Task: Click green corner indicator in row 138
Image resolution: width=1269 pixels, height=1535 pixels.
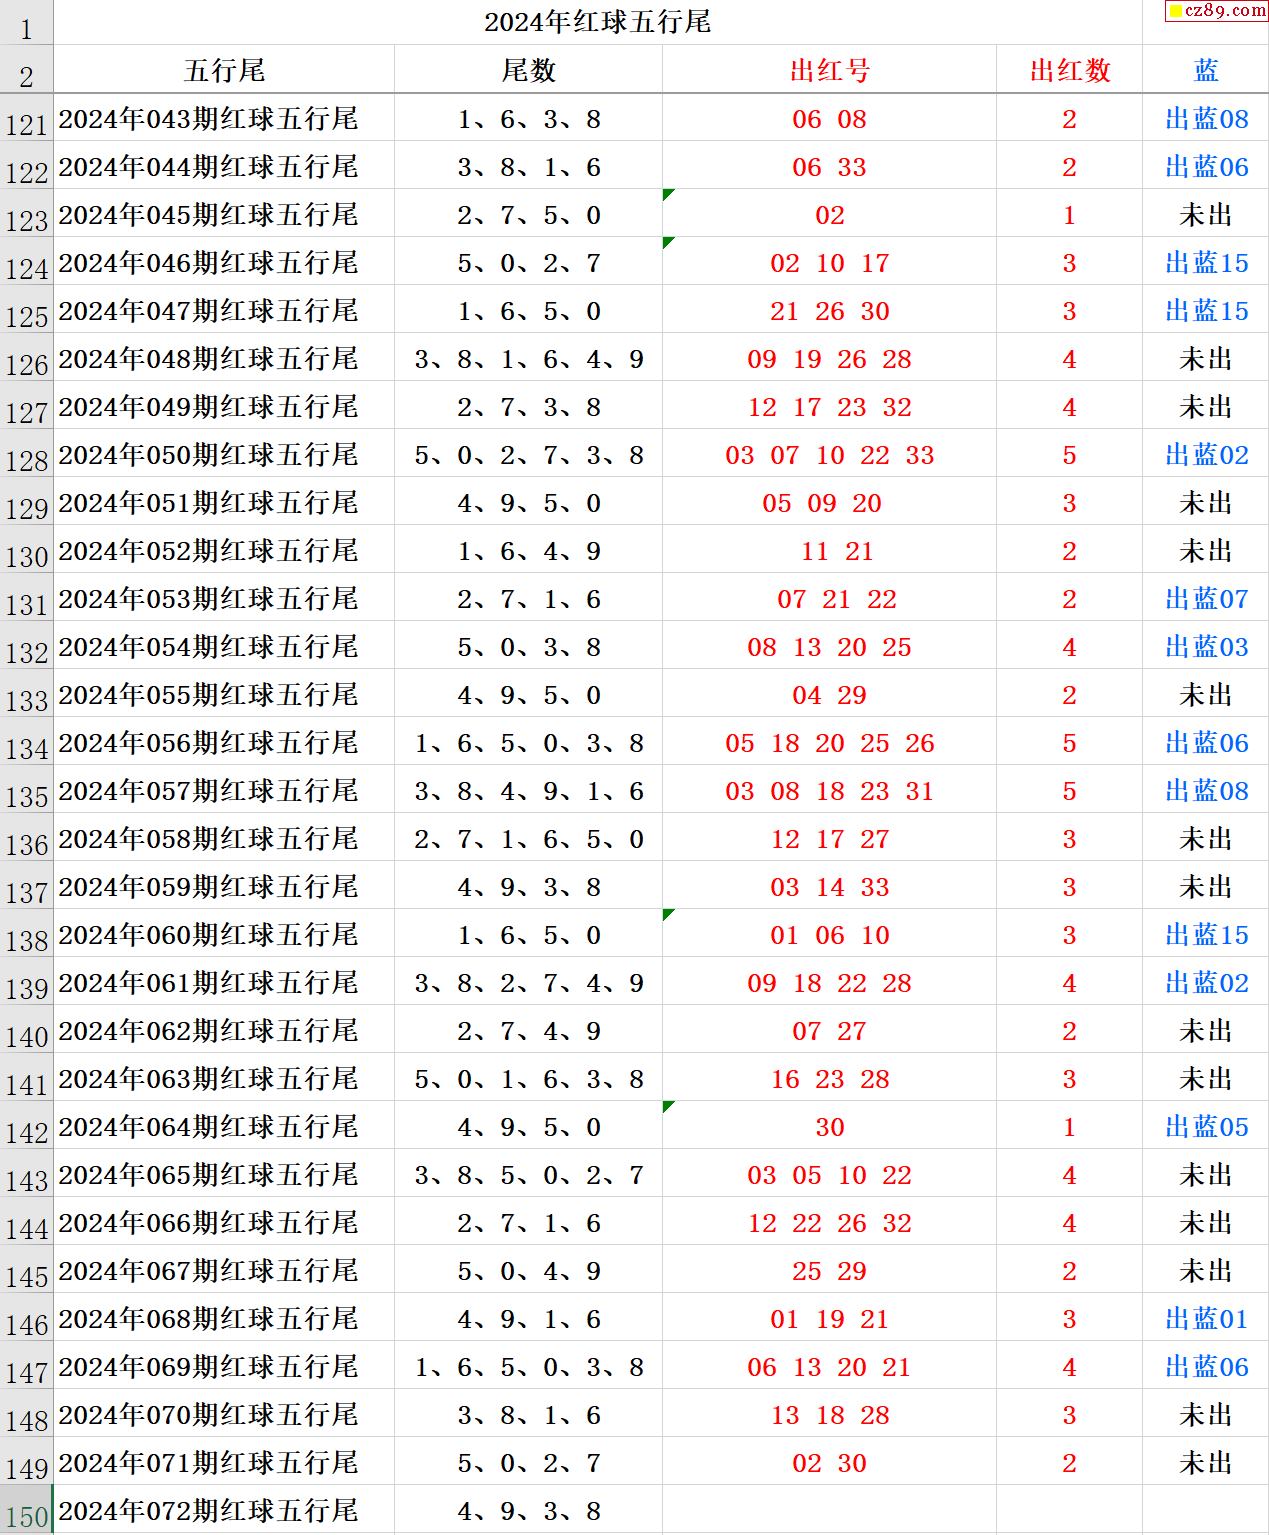Action: coord(668,914)
